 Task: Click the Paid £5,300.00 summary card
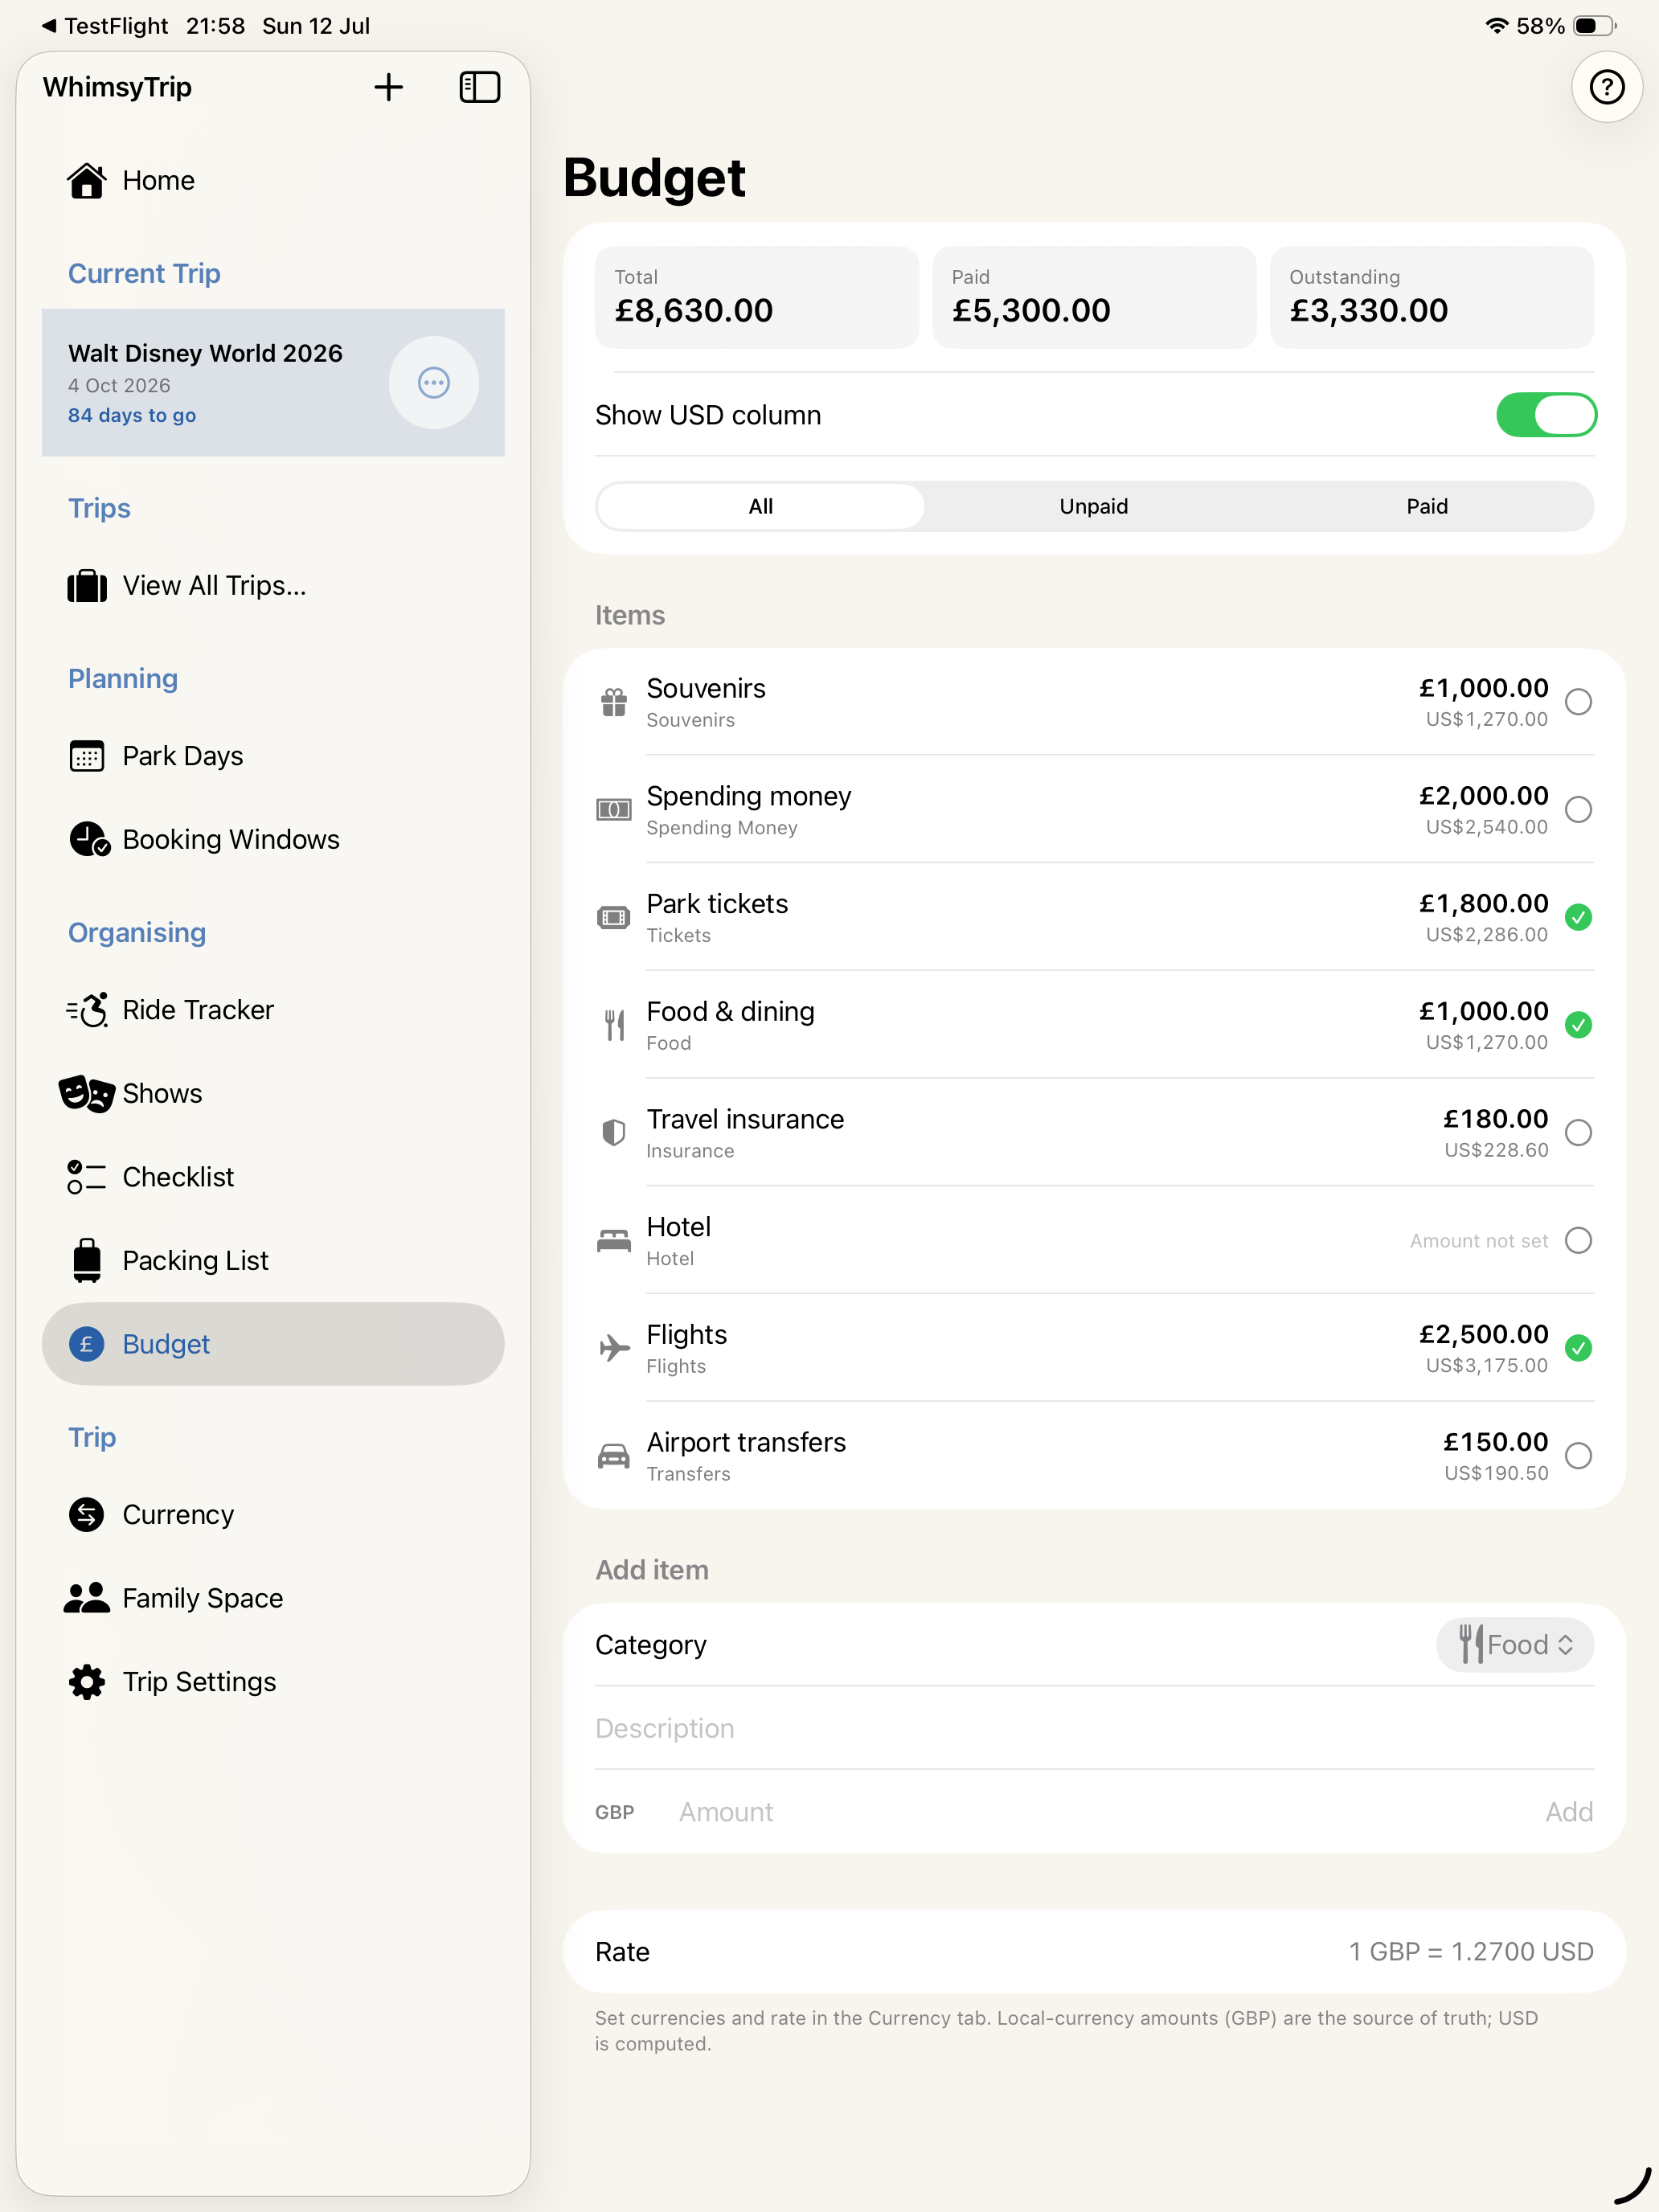(x=1094, y=298)
